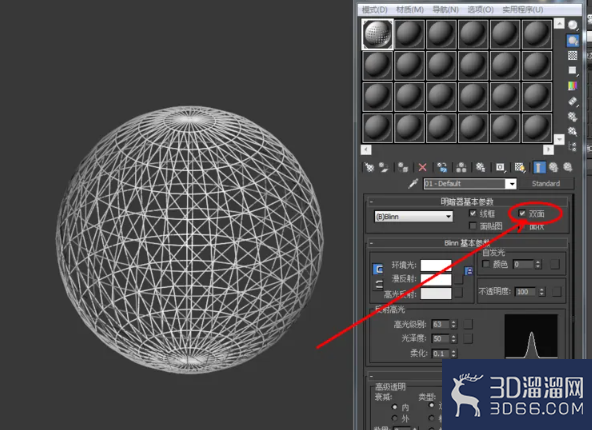Collapse the rollout below 反射高光 group

click(371, 376)
